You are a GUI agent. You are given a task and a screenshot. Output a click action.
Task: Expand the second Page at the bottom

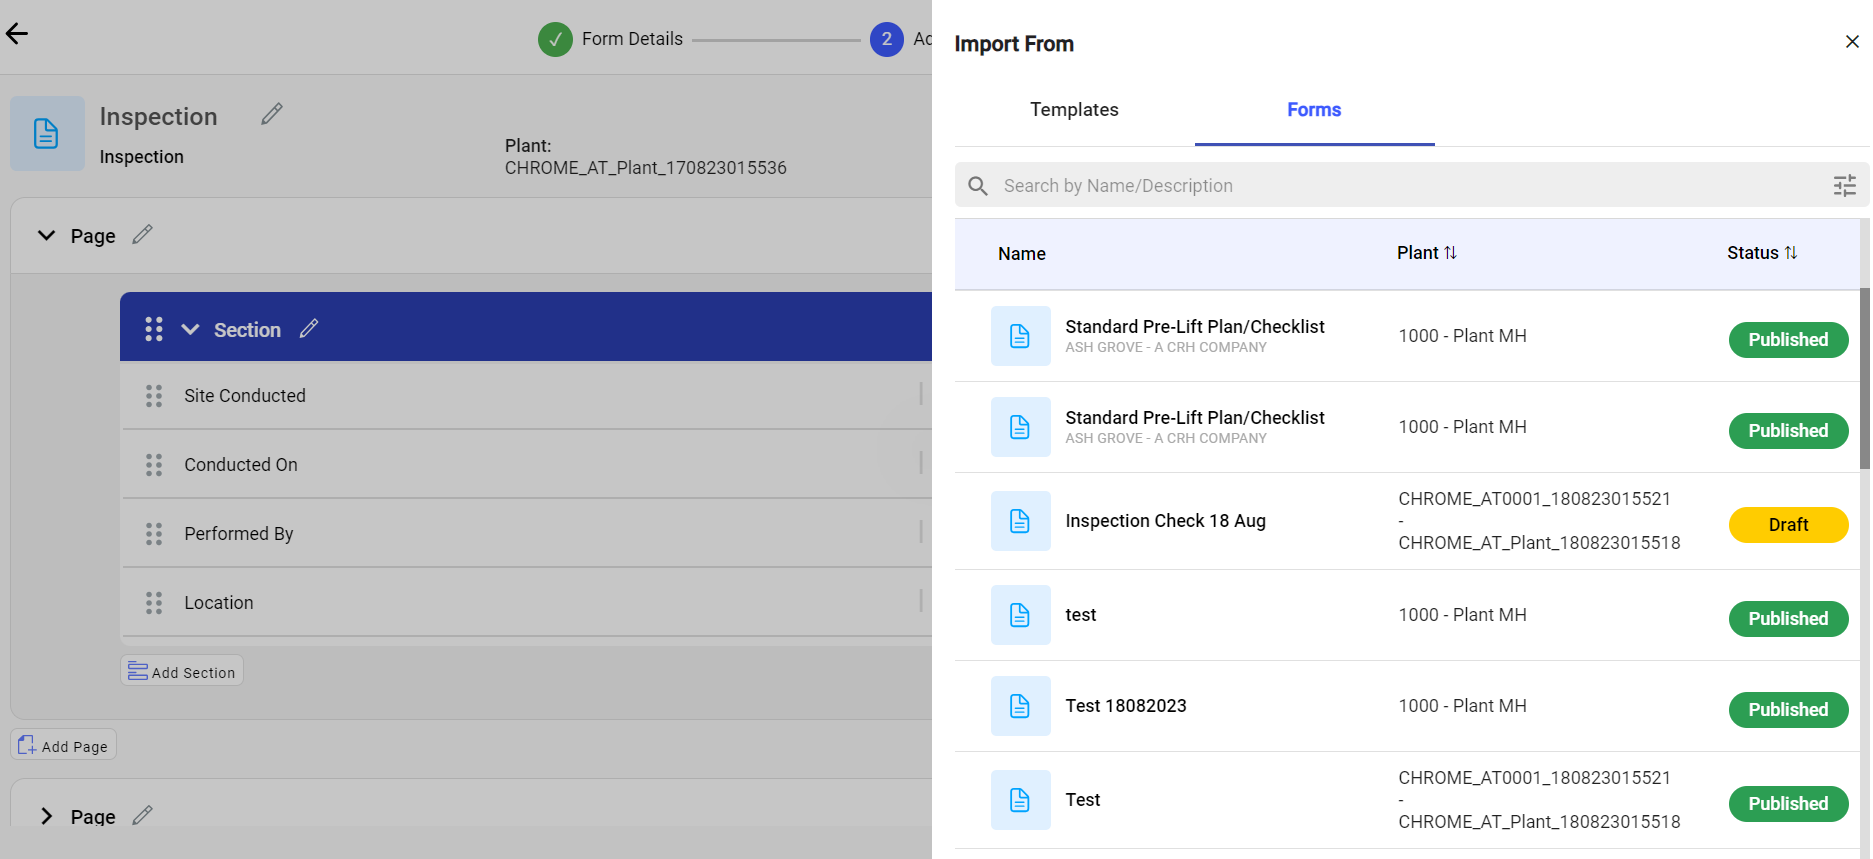point(46,816)
